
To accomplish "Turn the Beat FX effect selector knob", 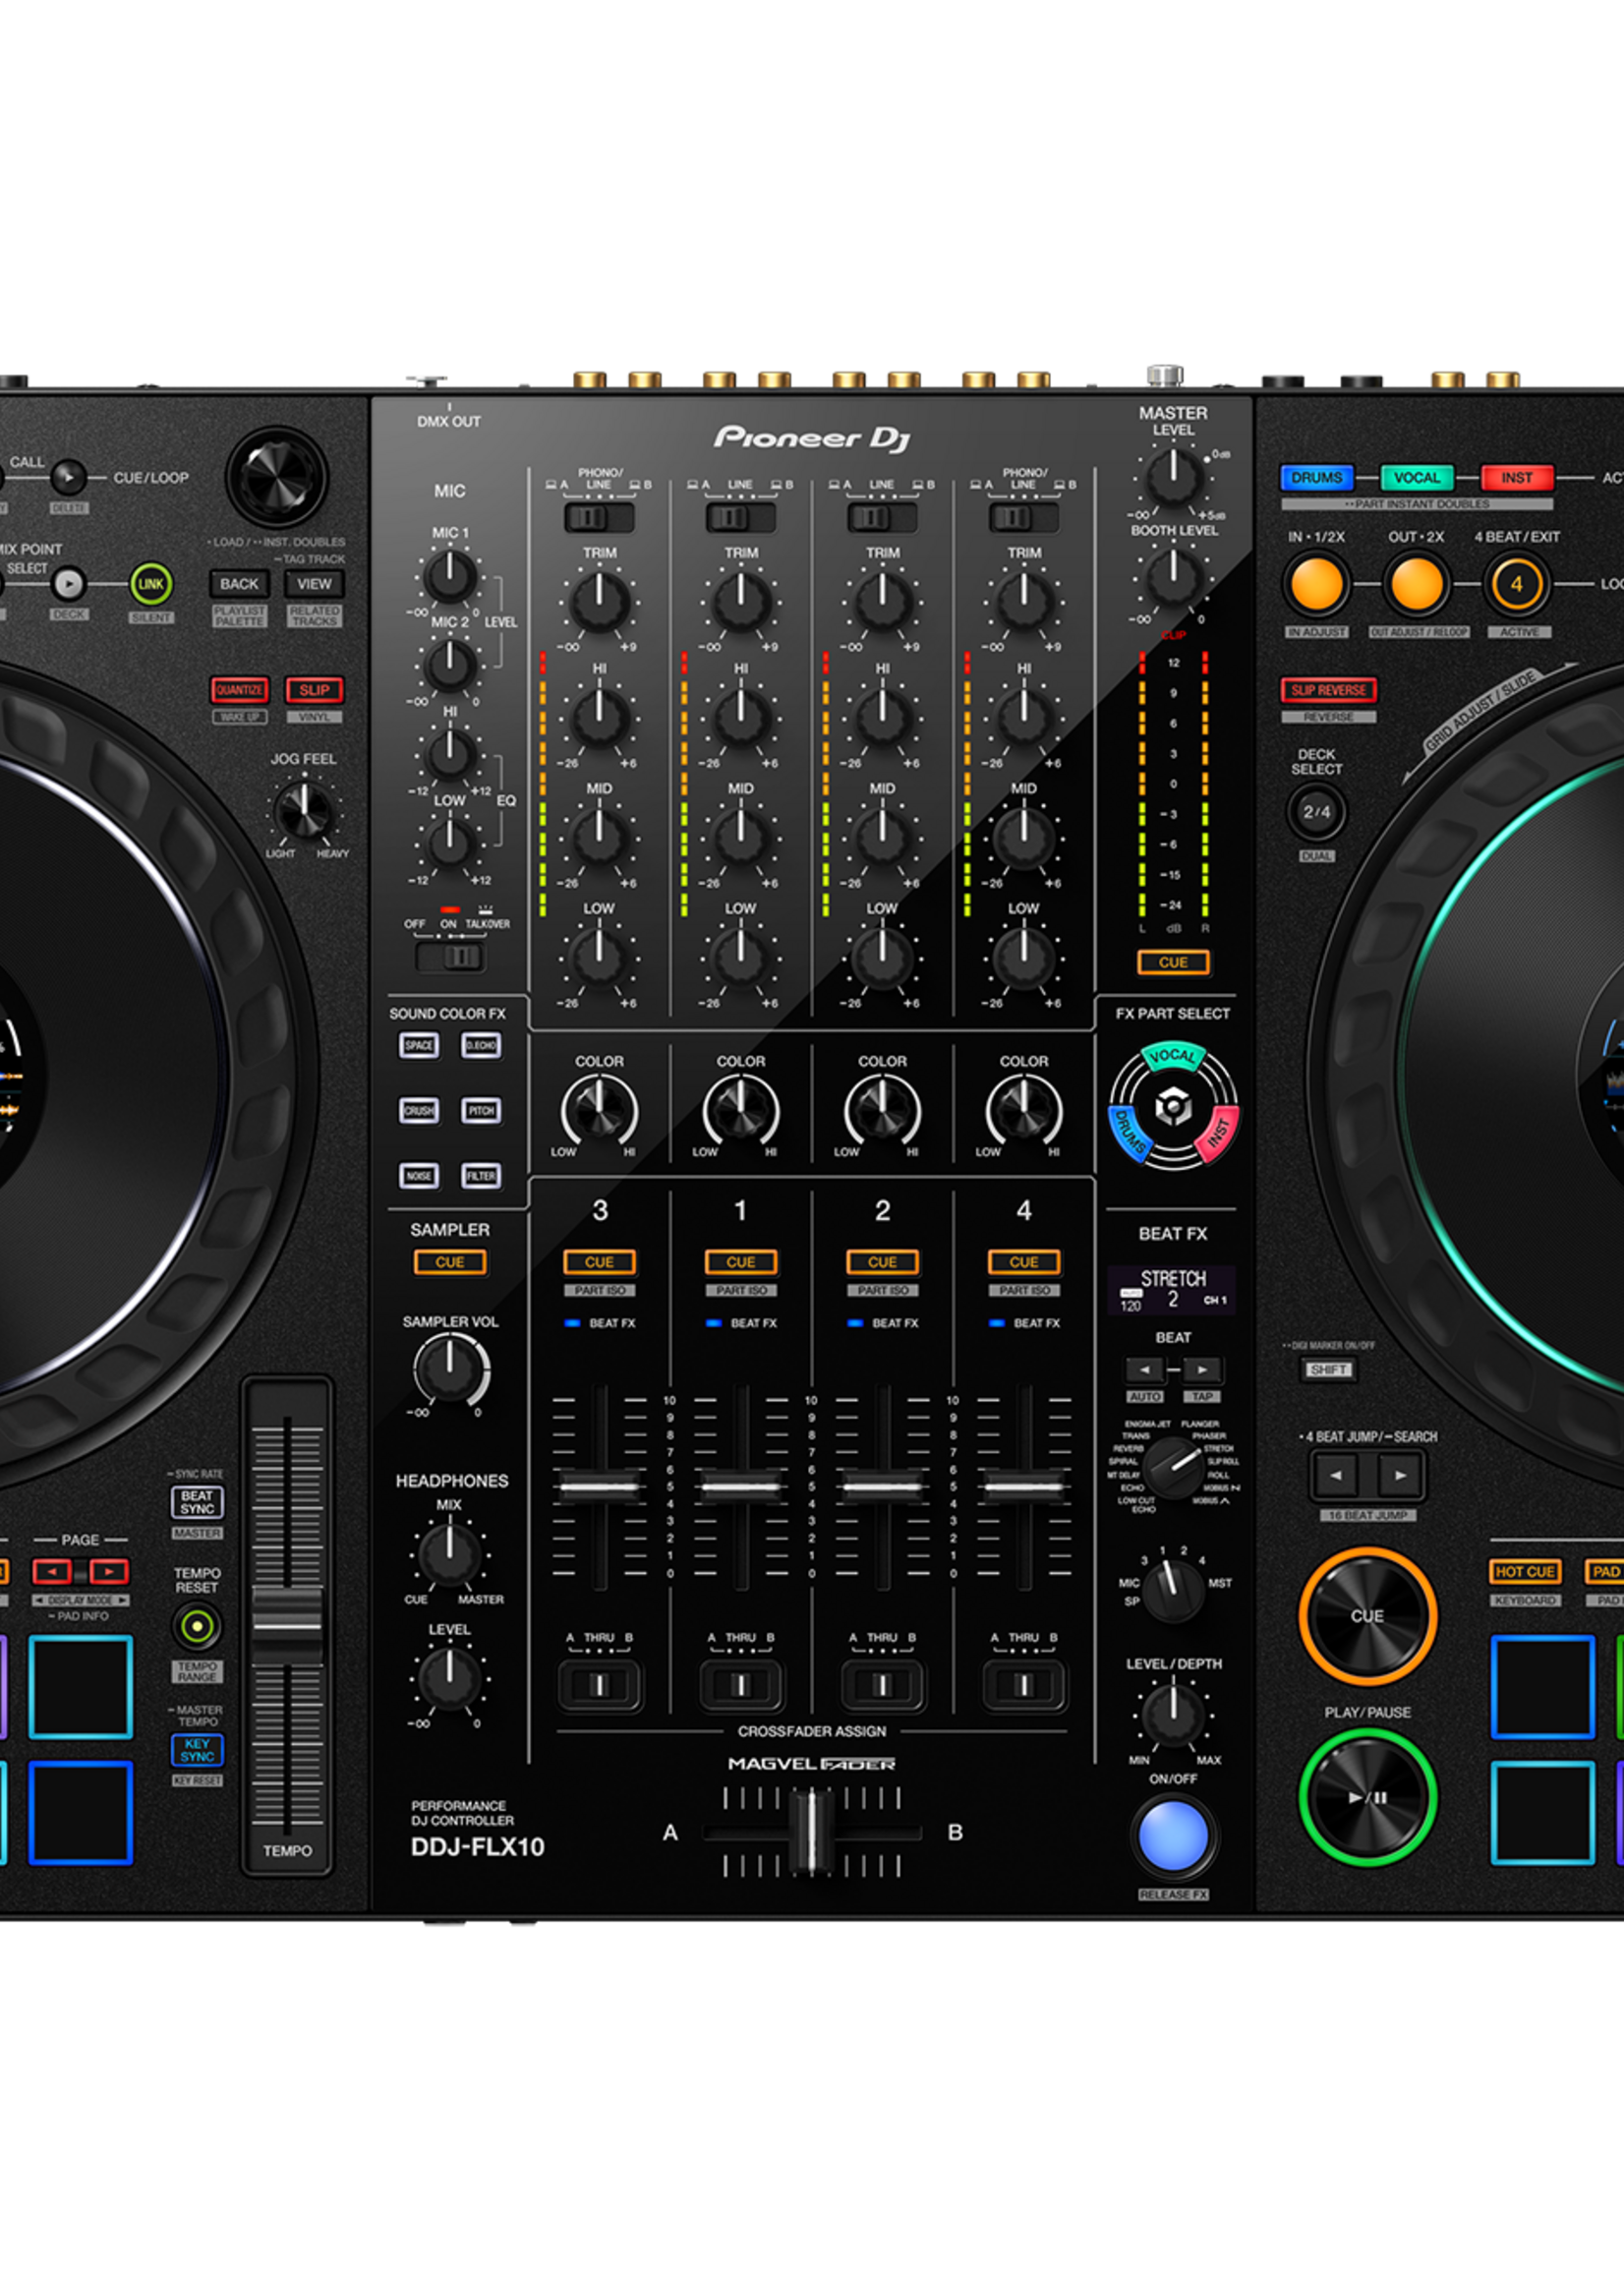I will tap(1173, 1467).
